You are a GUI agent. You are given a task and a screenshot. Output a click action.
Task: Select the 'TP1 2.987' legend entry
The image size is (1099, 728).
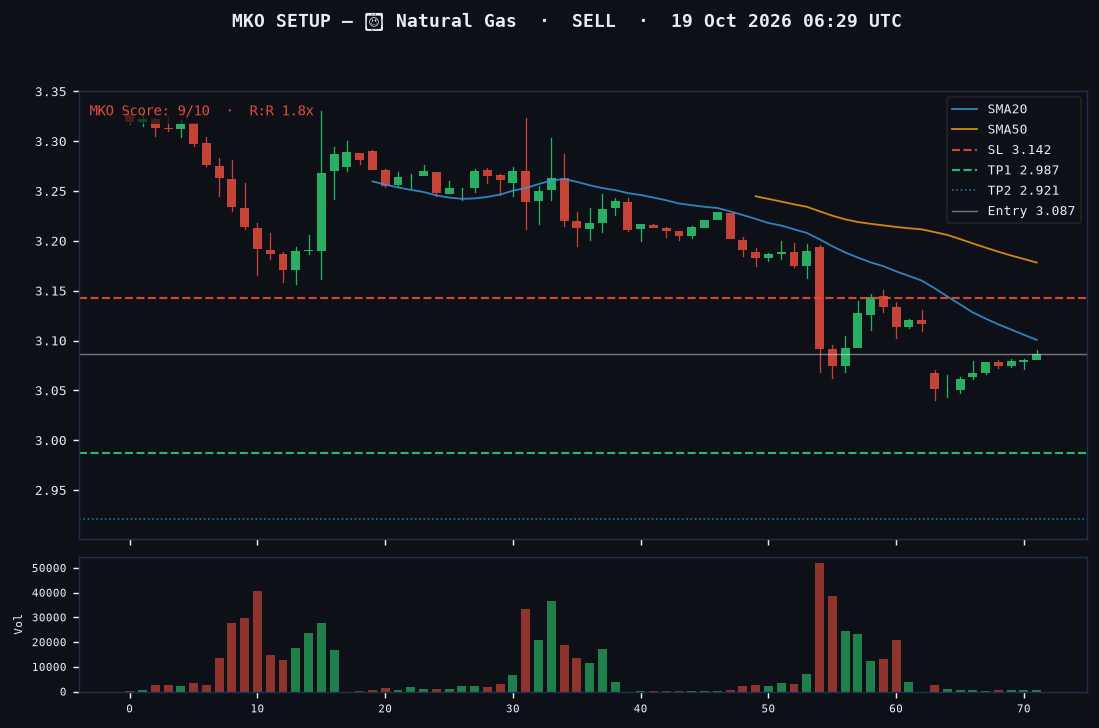1004,170
